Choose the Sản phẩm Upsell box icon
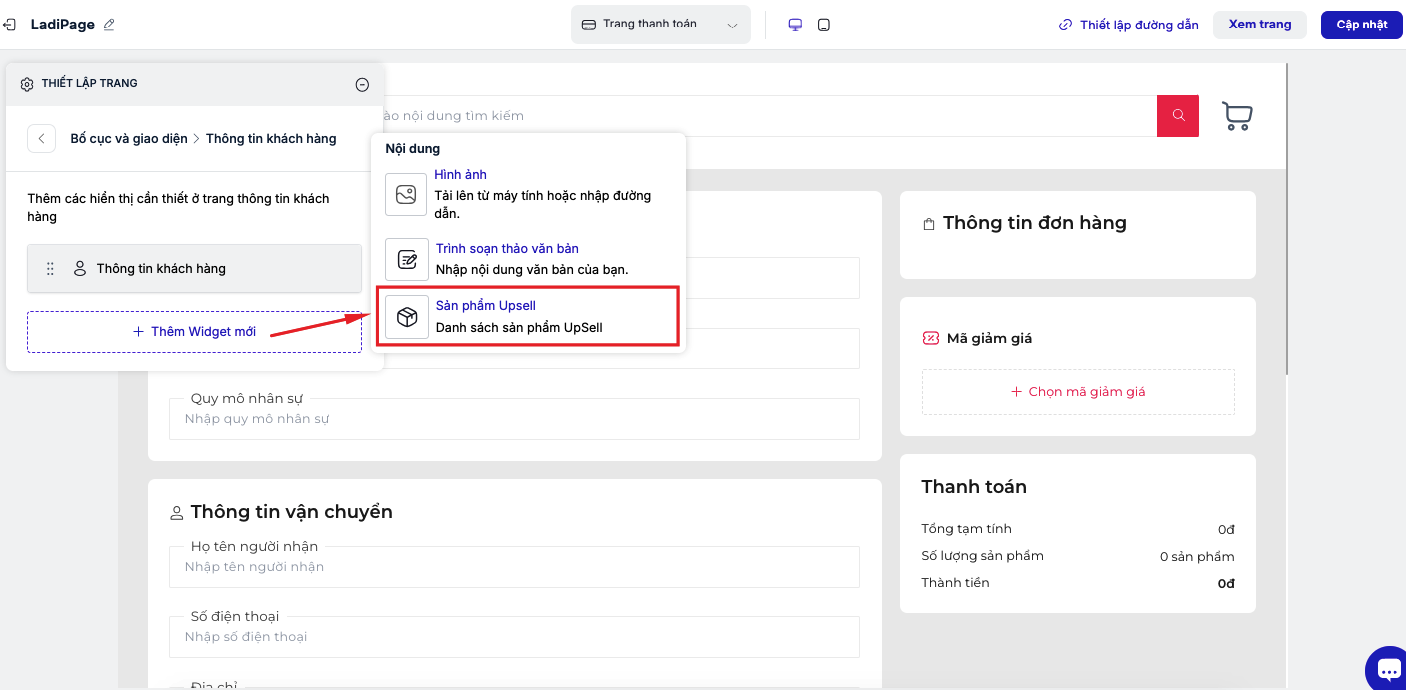This screenshot has height=690, width=1406. [x=406, y=317]
